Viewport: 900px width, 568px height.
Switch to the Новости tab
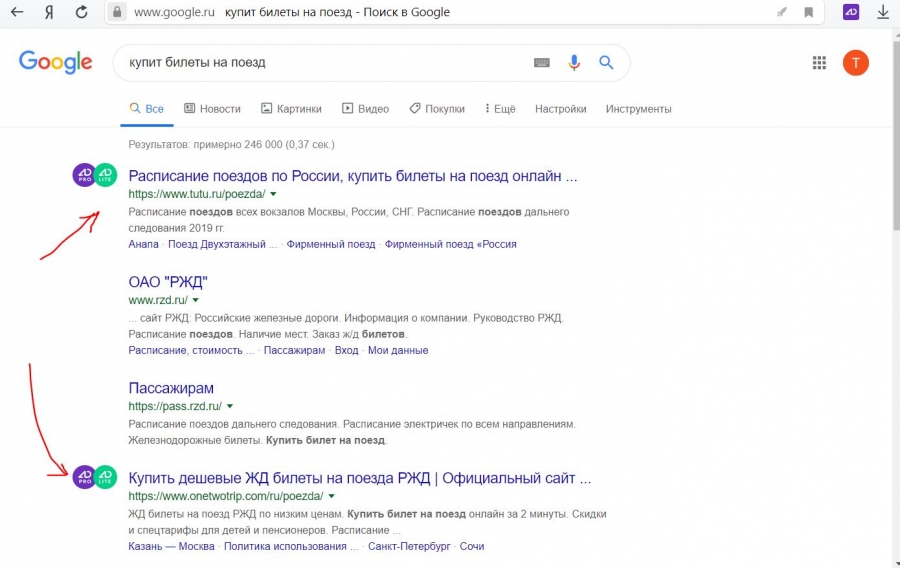(212, 108)
